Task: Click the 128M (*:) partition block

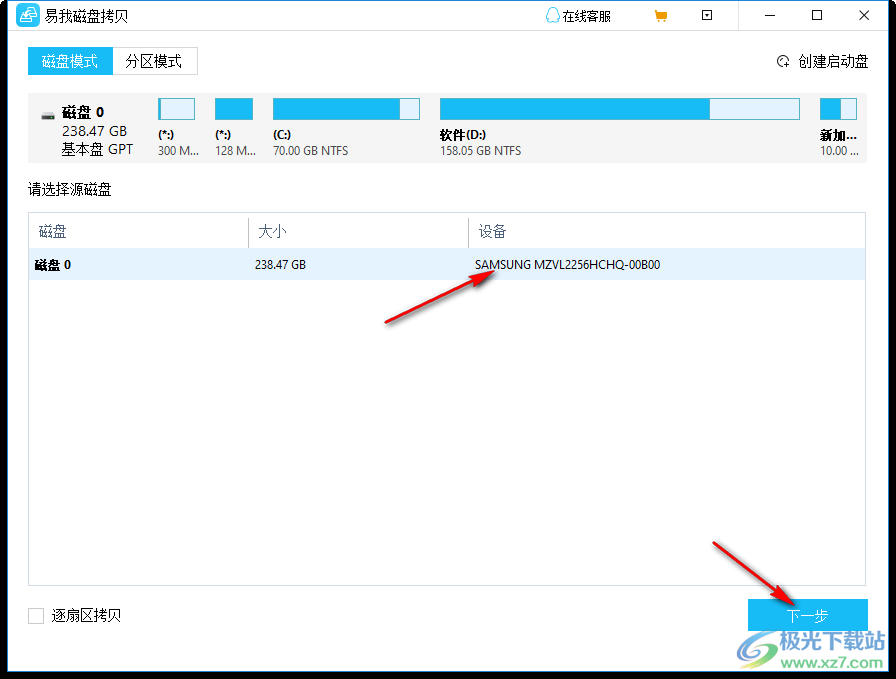Action: (233, 108)
